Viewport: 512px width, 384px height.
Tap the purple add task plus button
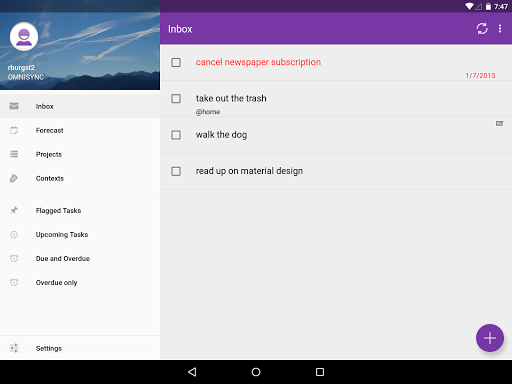[490, 338]
